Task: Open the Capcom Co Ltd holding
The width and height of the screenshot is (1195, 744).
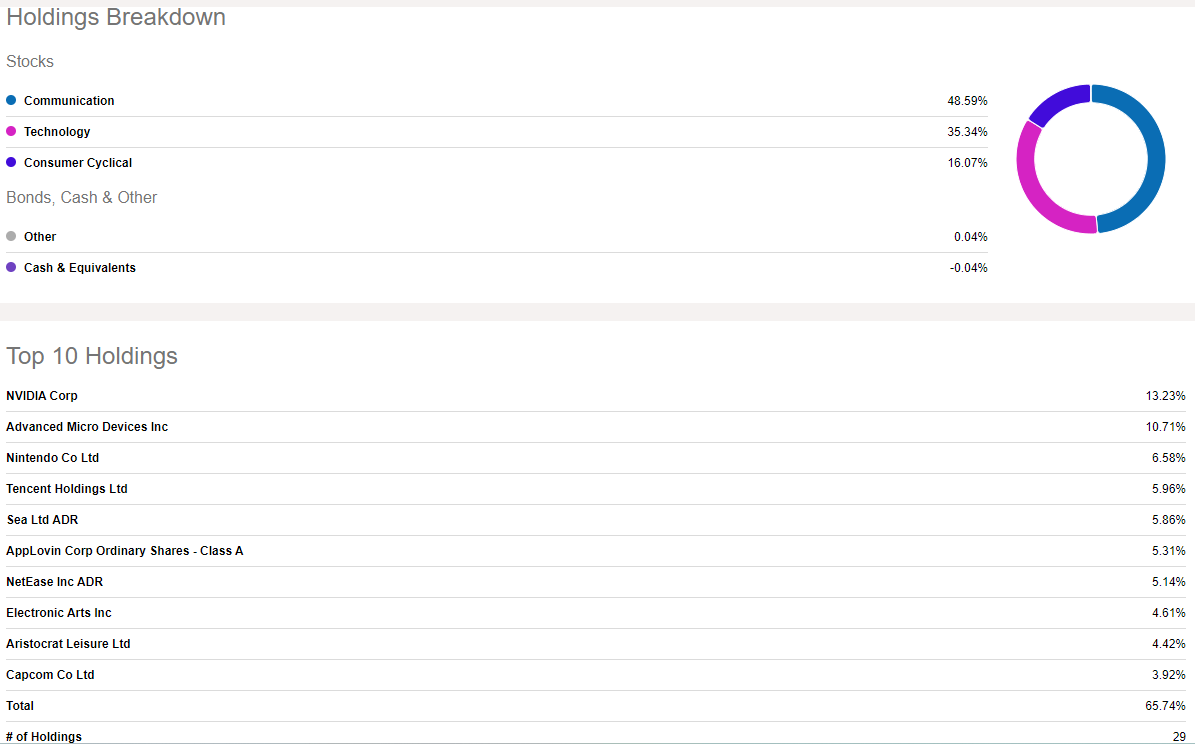Action: pos(50,675)
